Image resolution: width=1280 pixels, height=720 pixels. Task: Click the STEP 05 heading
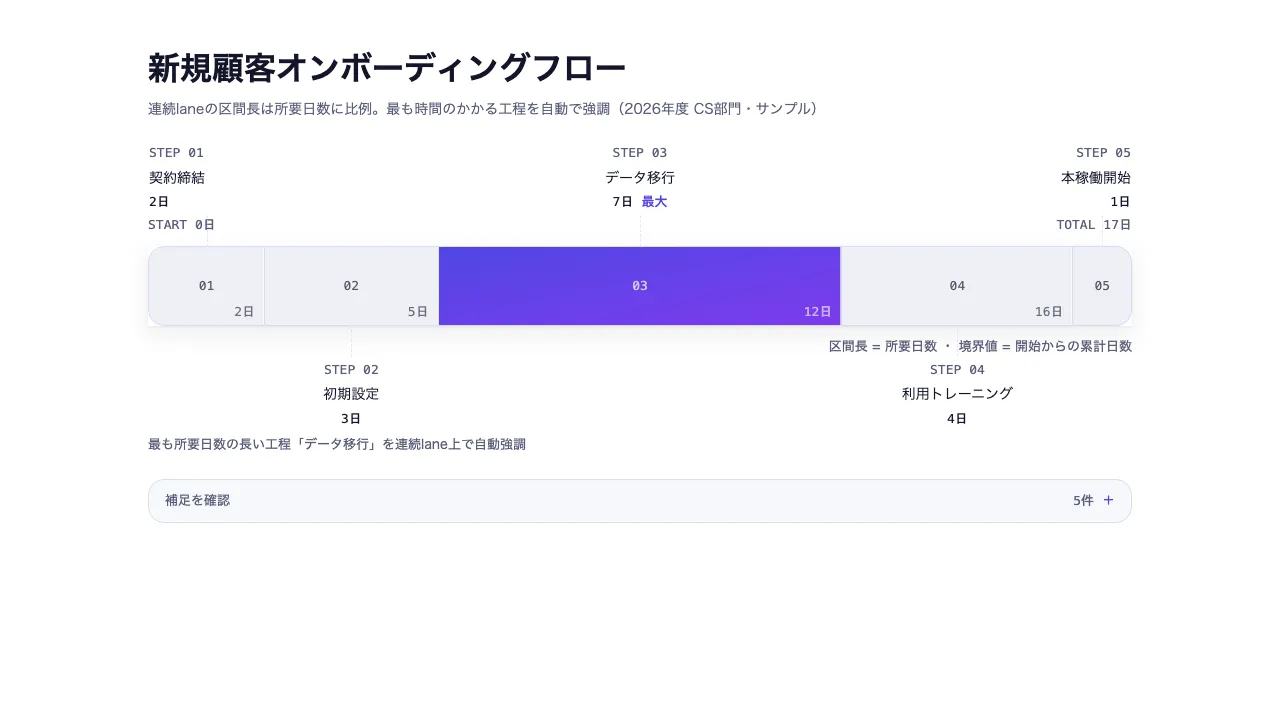coord(1103,153)
